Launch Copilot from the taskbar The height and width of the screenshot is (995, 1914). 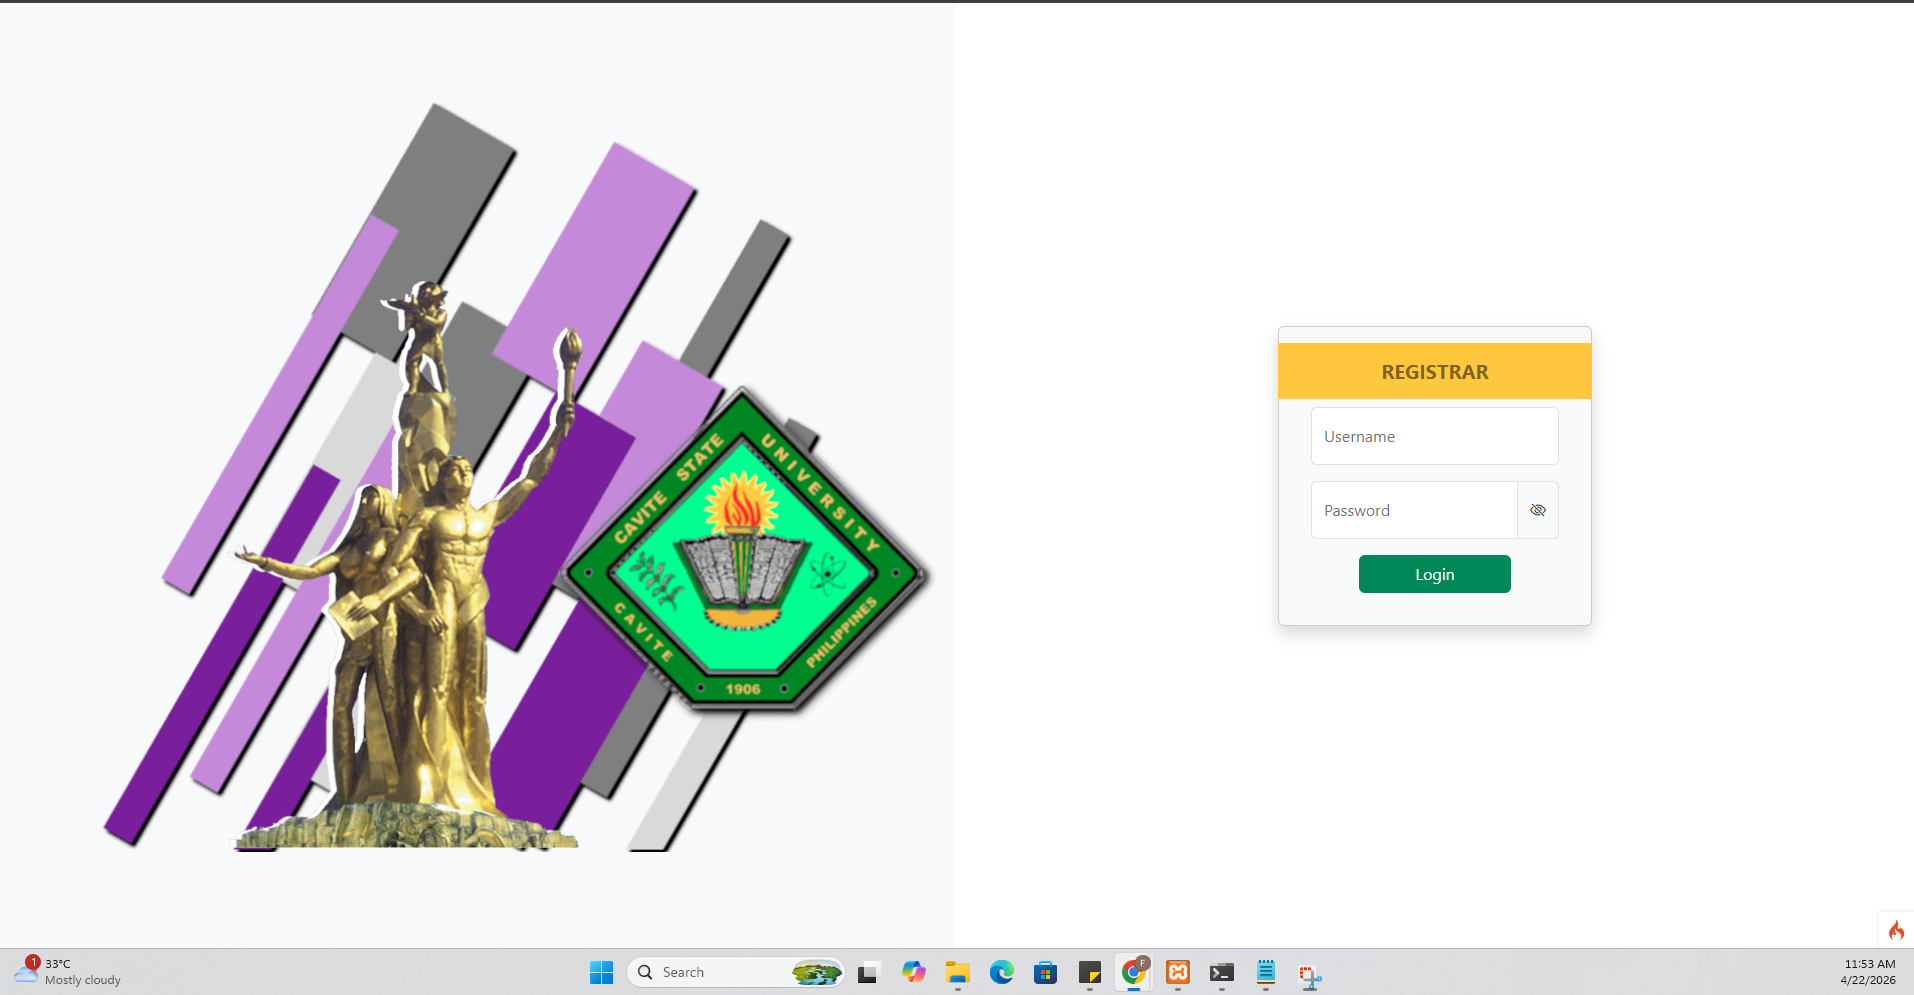point(913,972)
